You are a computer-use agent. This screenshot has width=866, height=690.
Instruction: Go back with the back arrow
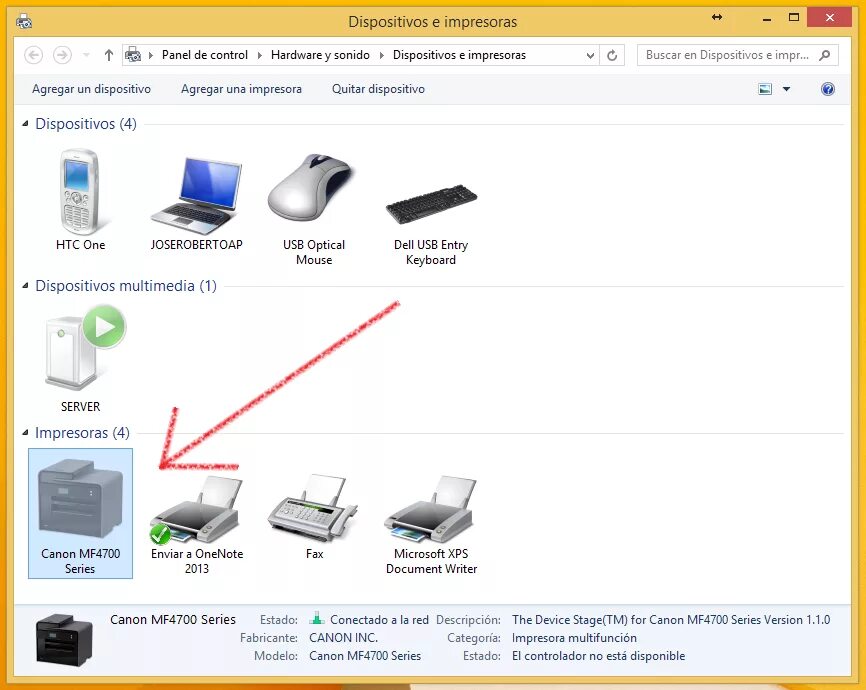[x=34, y=55]
